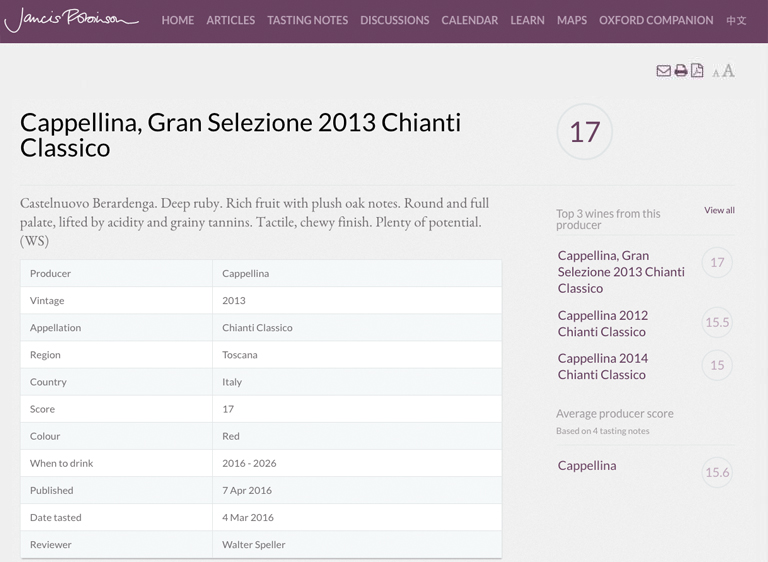Open Cappellina producer link under average score
Image resolution: width=768 pixels, height=562 pixels.
coord(587,465)
